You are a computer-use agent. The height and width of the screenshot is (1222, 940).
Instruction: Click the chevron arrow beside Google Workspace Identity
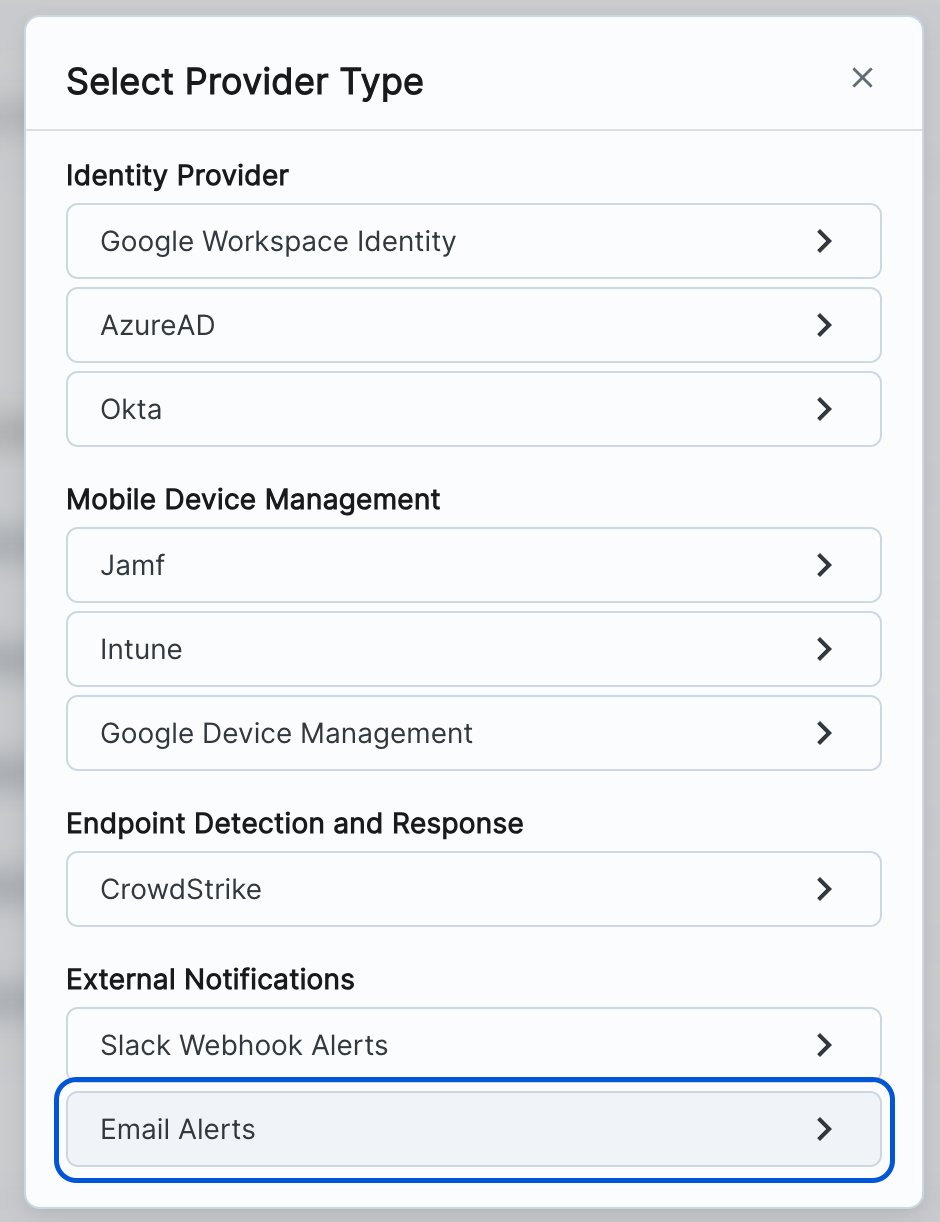(x=824, y=241)
